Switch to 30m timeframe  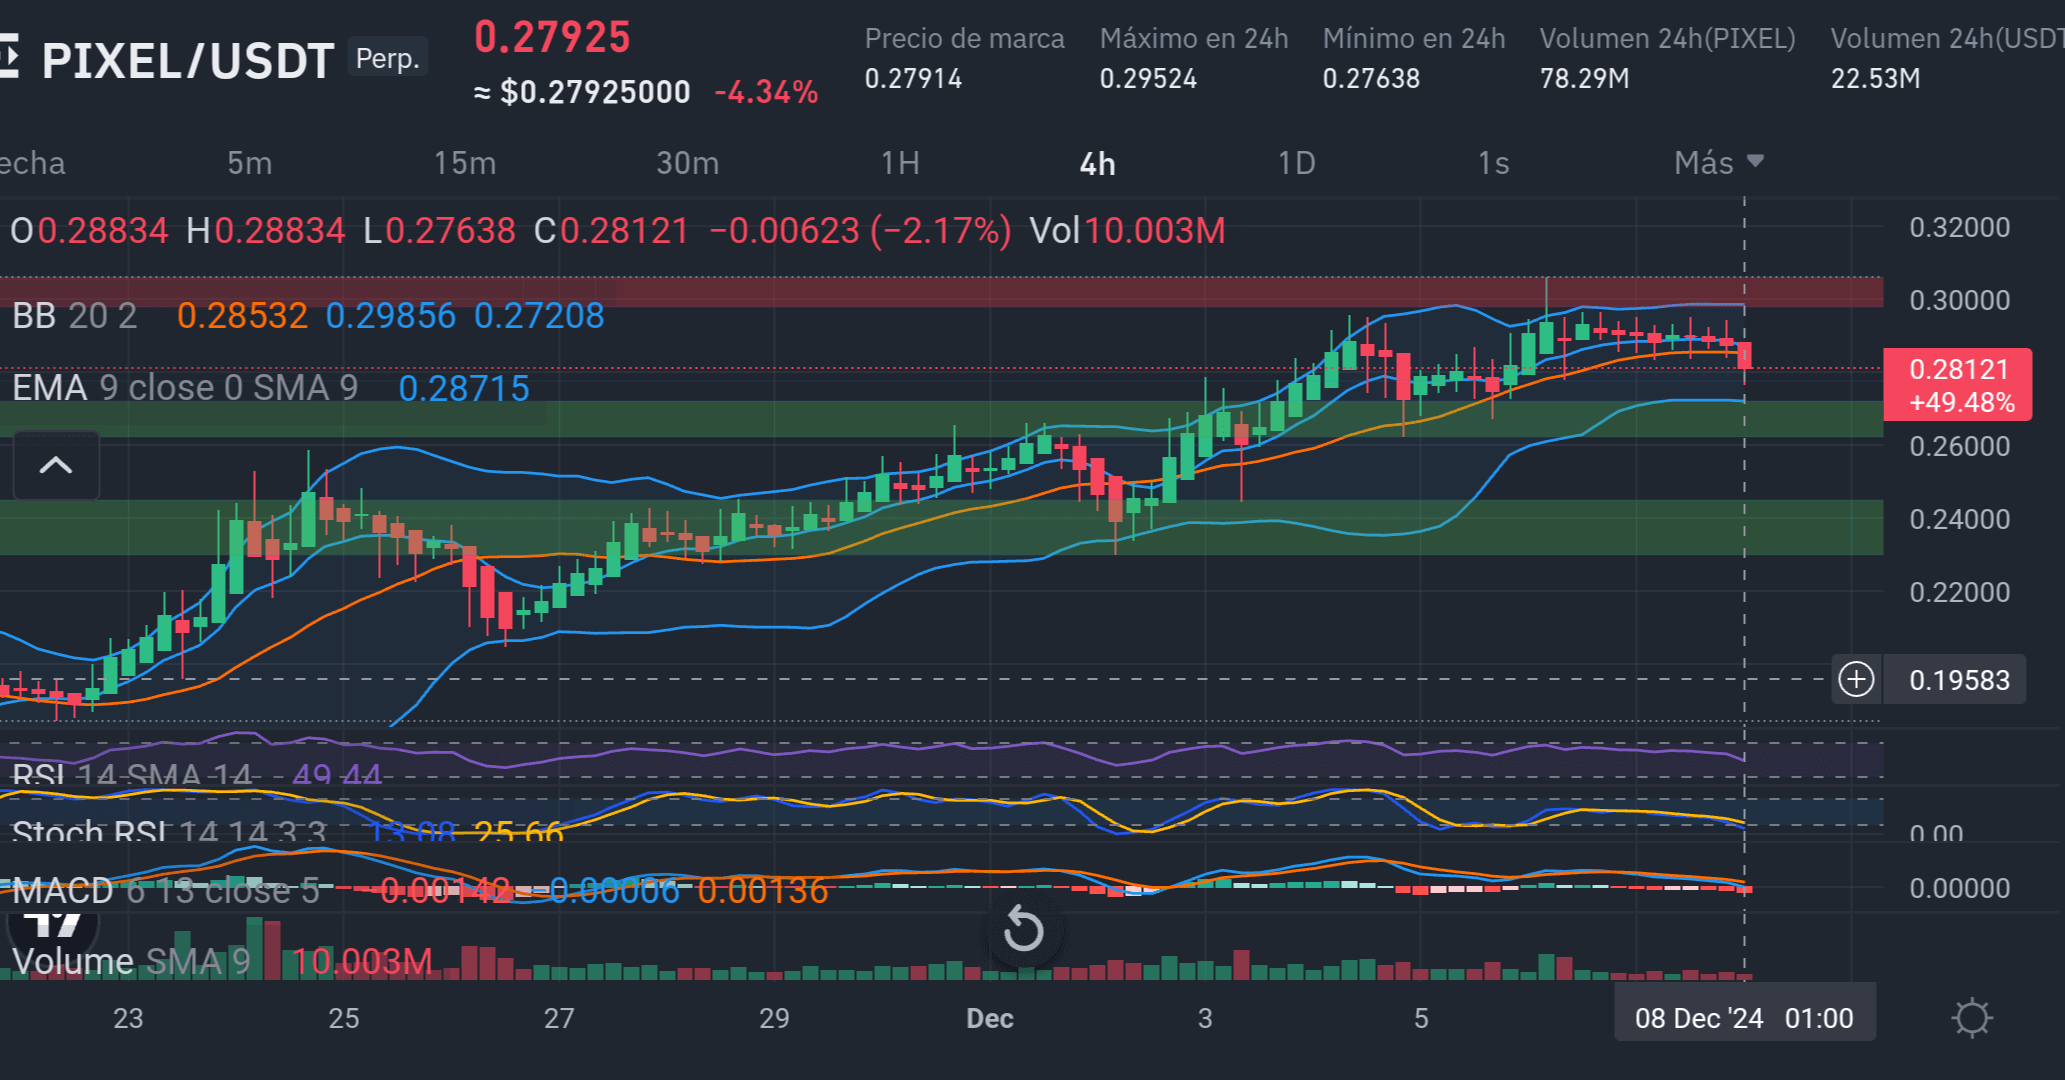pyautogui.click(x=687, y=163)
